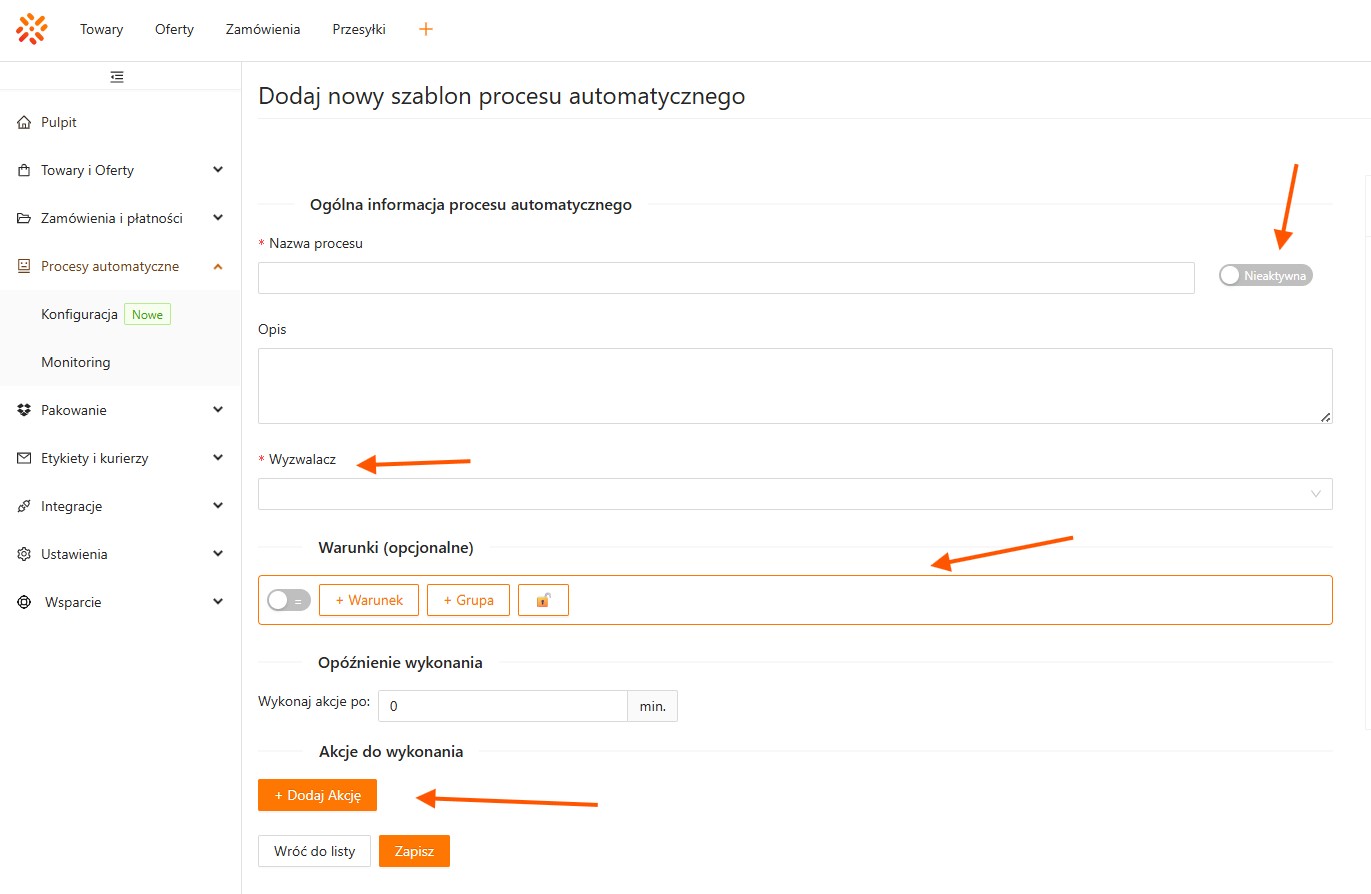Save the template with Zapisz button
Screen dimensions: 1371x894
(x=414, y=851)
